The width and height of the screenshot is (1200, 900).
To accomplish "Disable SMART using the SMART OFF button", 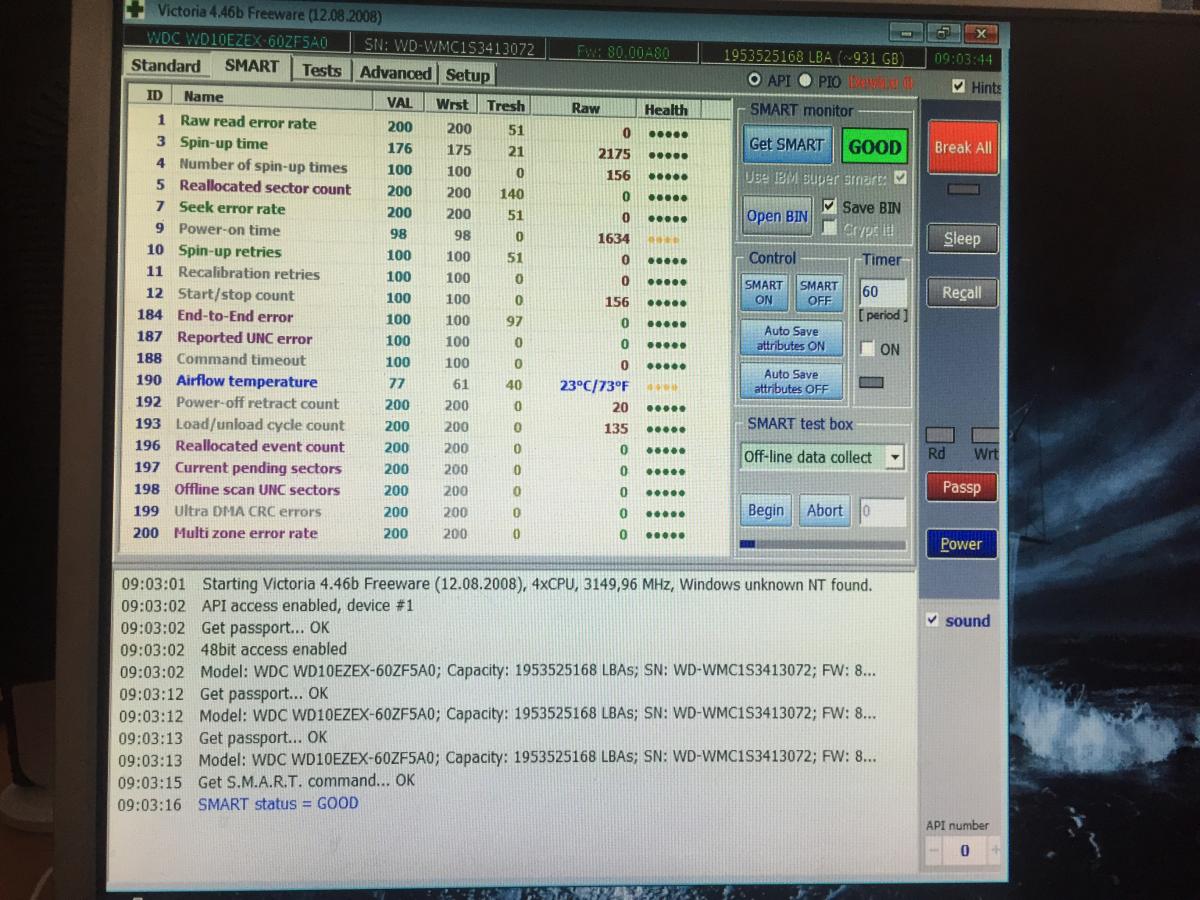I will (819, 293).
